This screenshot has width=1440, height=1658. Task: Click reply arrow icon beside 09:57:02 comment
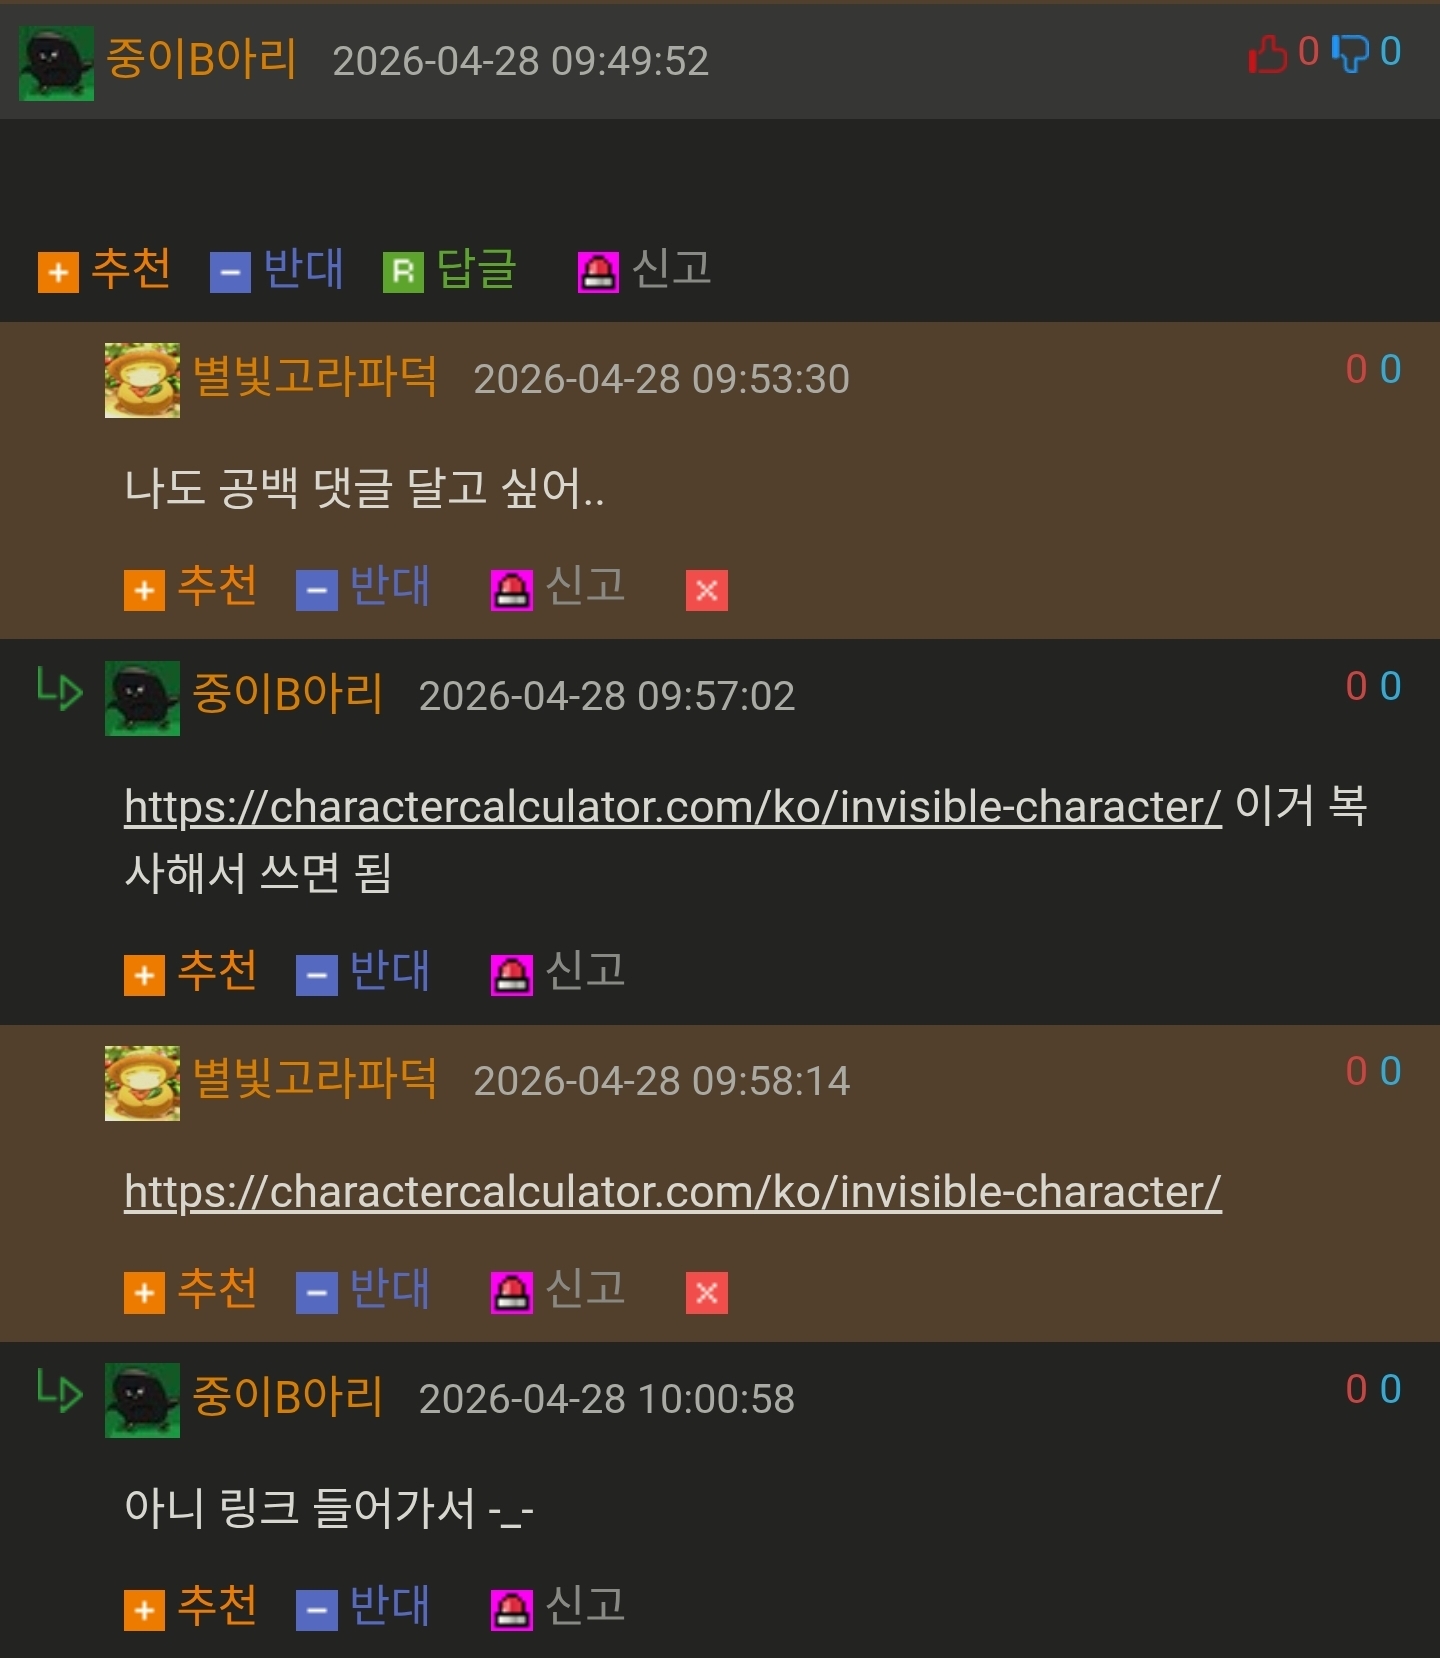(59, 690)
